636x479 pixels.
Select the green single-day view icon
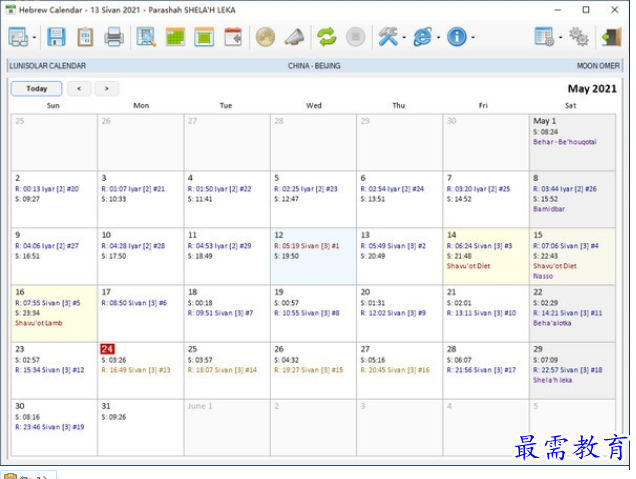(x=204, y=37)
